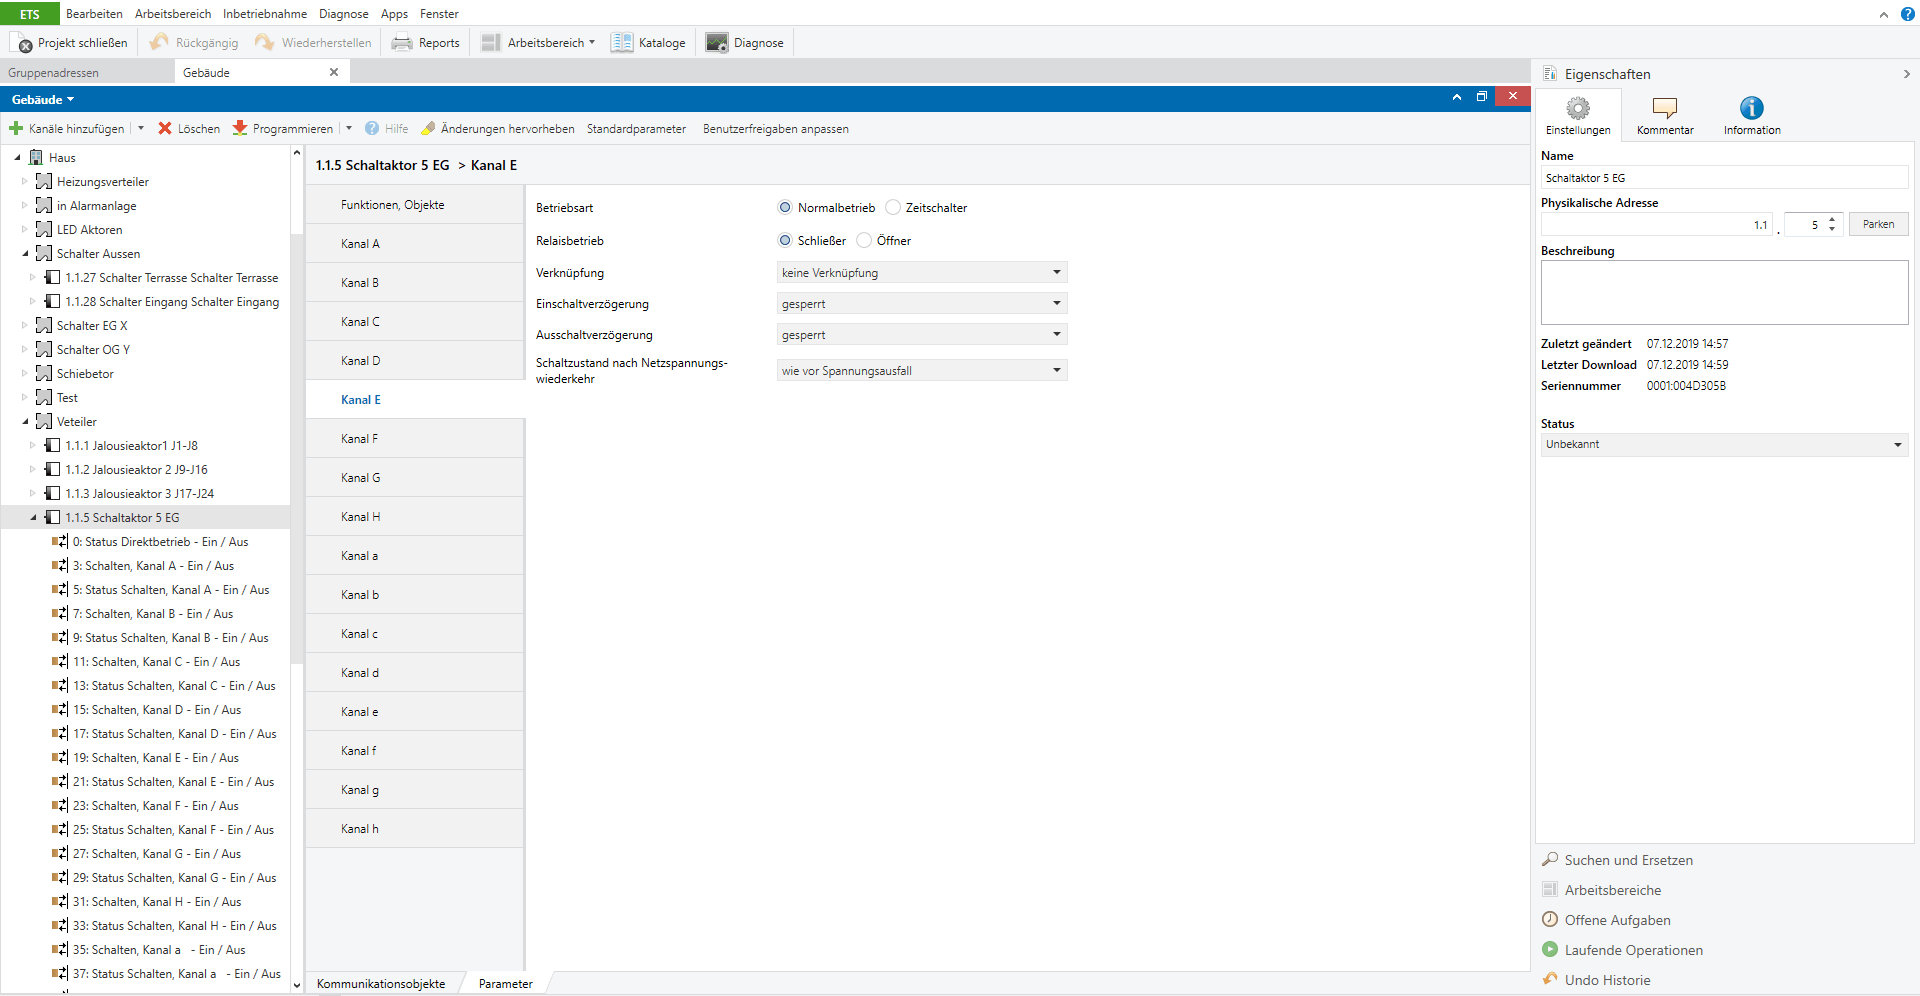
Task: Open the Information icon in Eigenschaften
Action: (x=1752, y=108)
